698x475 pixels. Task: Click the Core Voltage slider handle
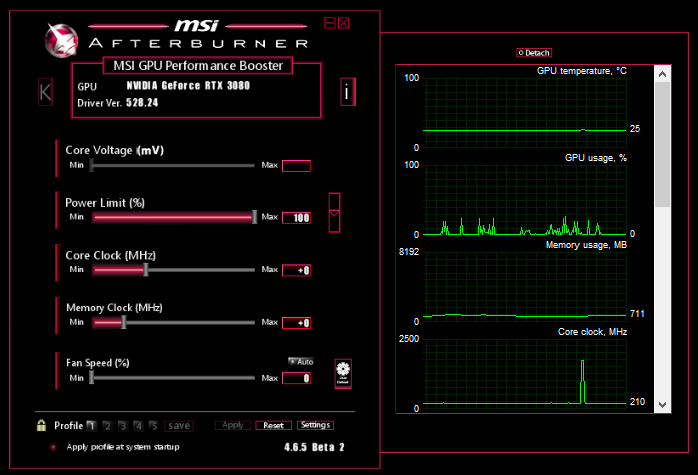[x=92, y=165]
